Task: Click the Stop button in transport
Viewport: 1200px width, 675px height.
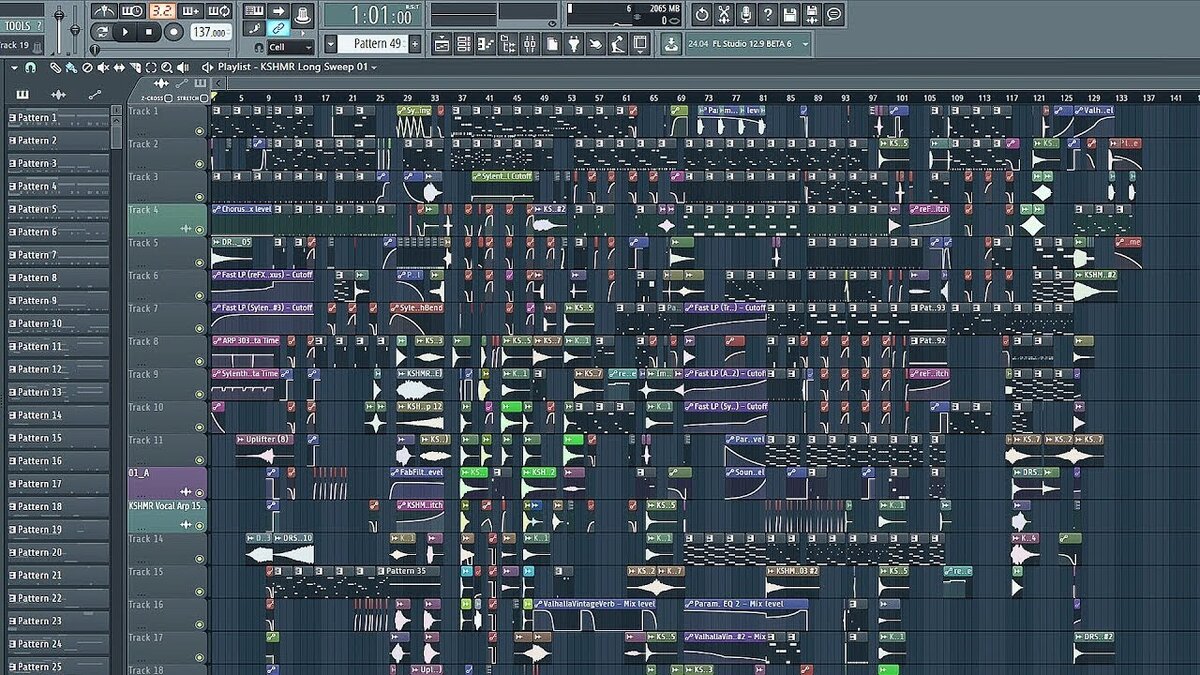Action: (x=149, y=32)
